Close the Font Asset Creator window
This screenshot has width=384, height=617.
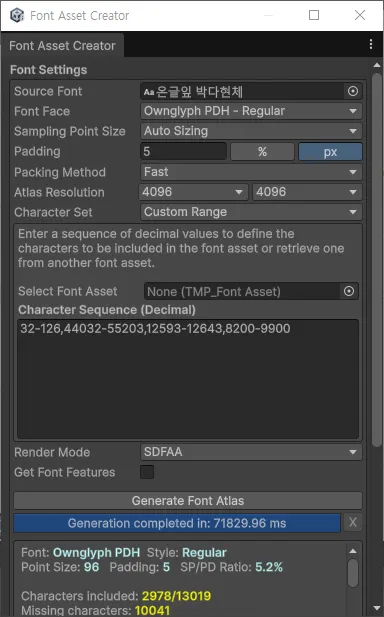(360, 15)
